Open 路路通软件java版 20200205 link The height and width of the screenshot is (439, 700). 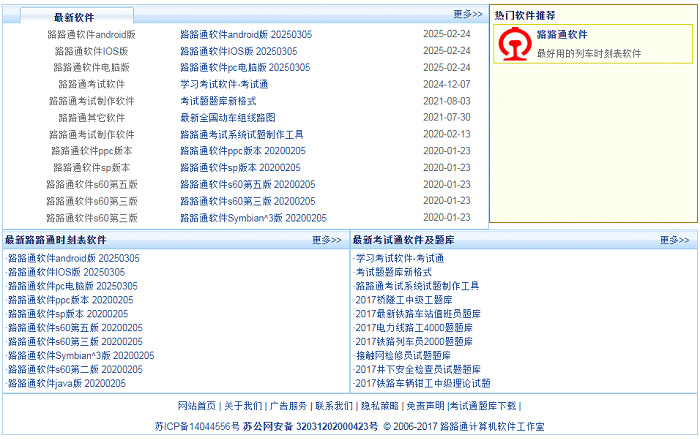click(67, 383)
